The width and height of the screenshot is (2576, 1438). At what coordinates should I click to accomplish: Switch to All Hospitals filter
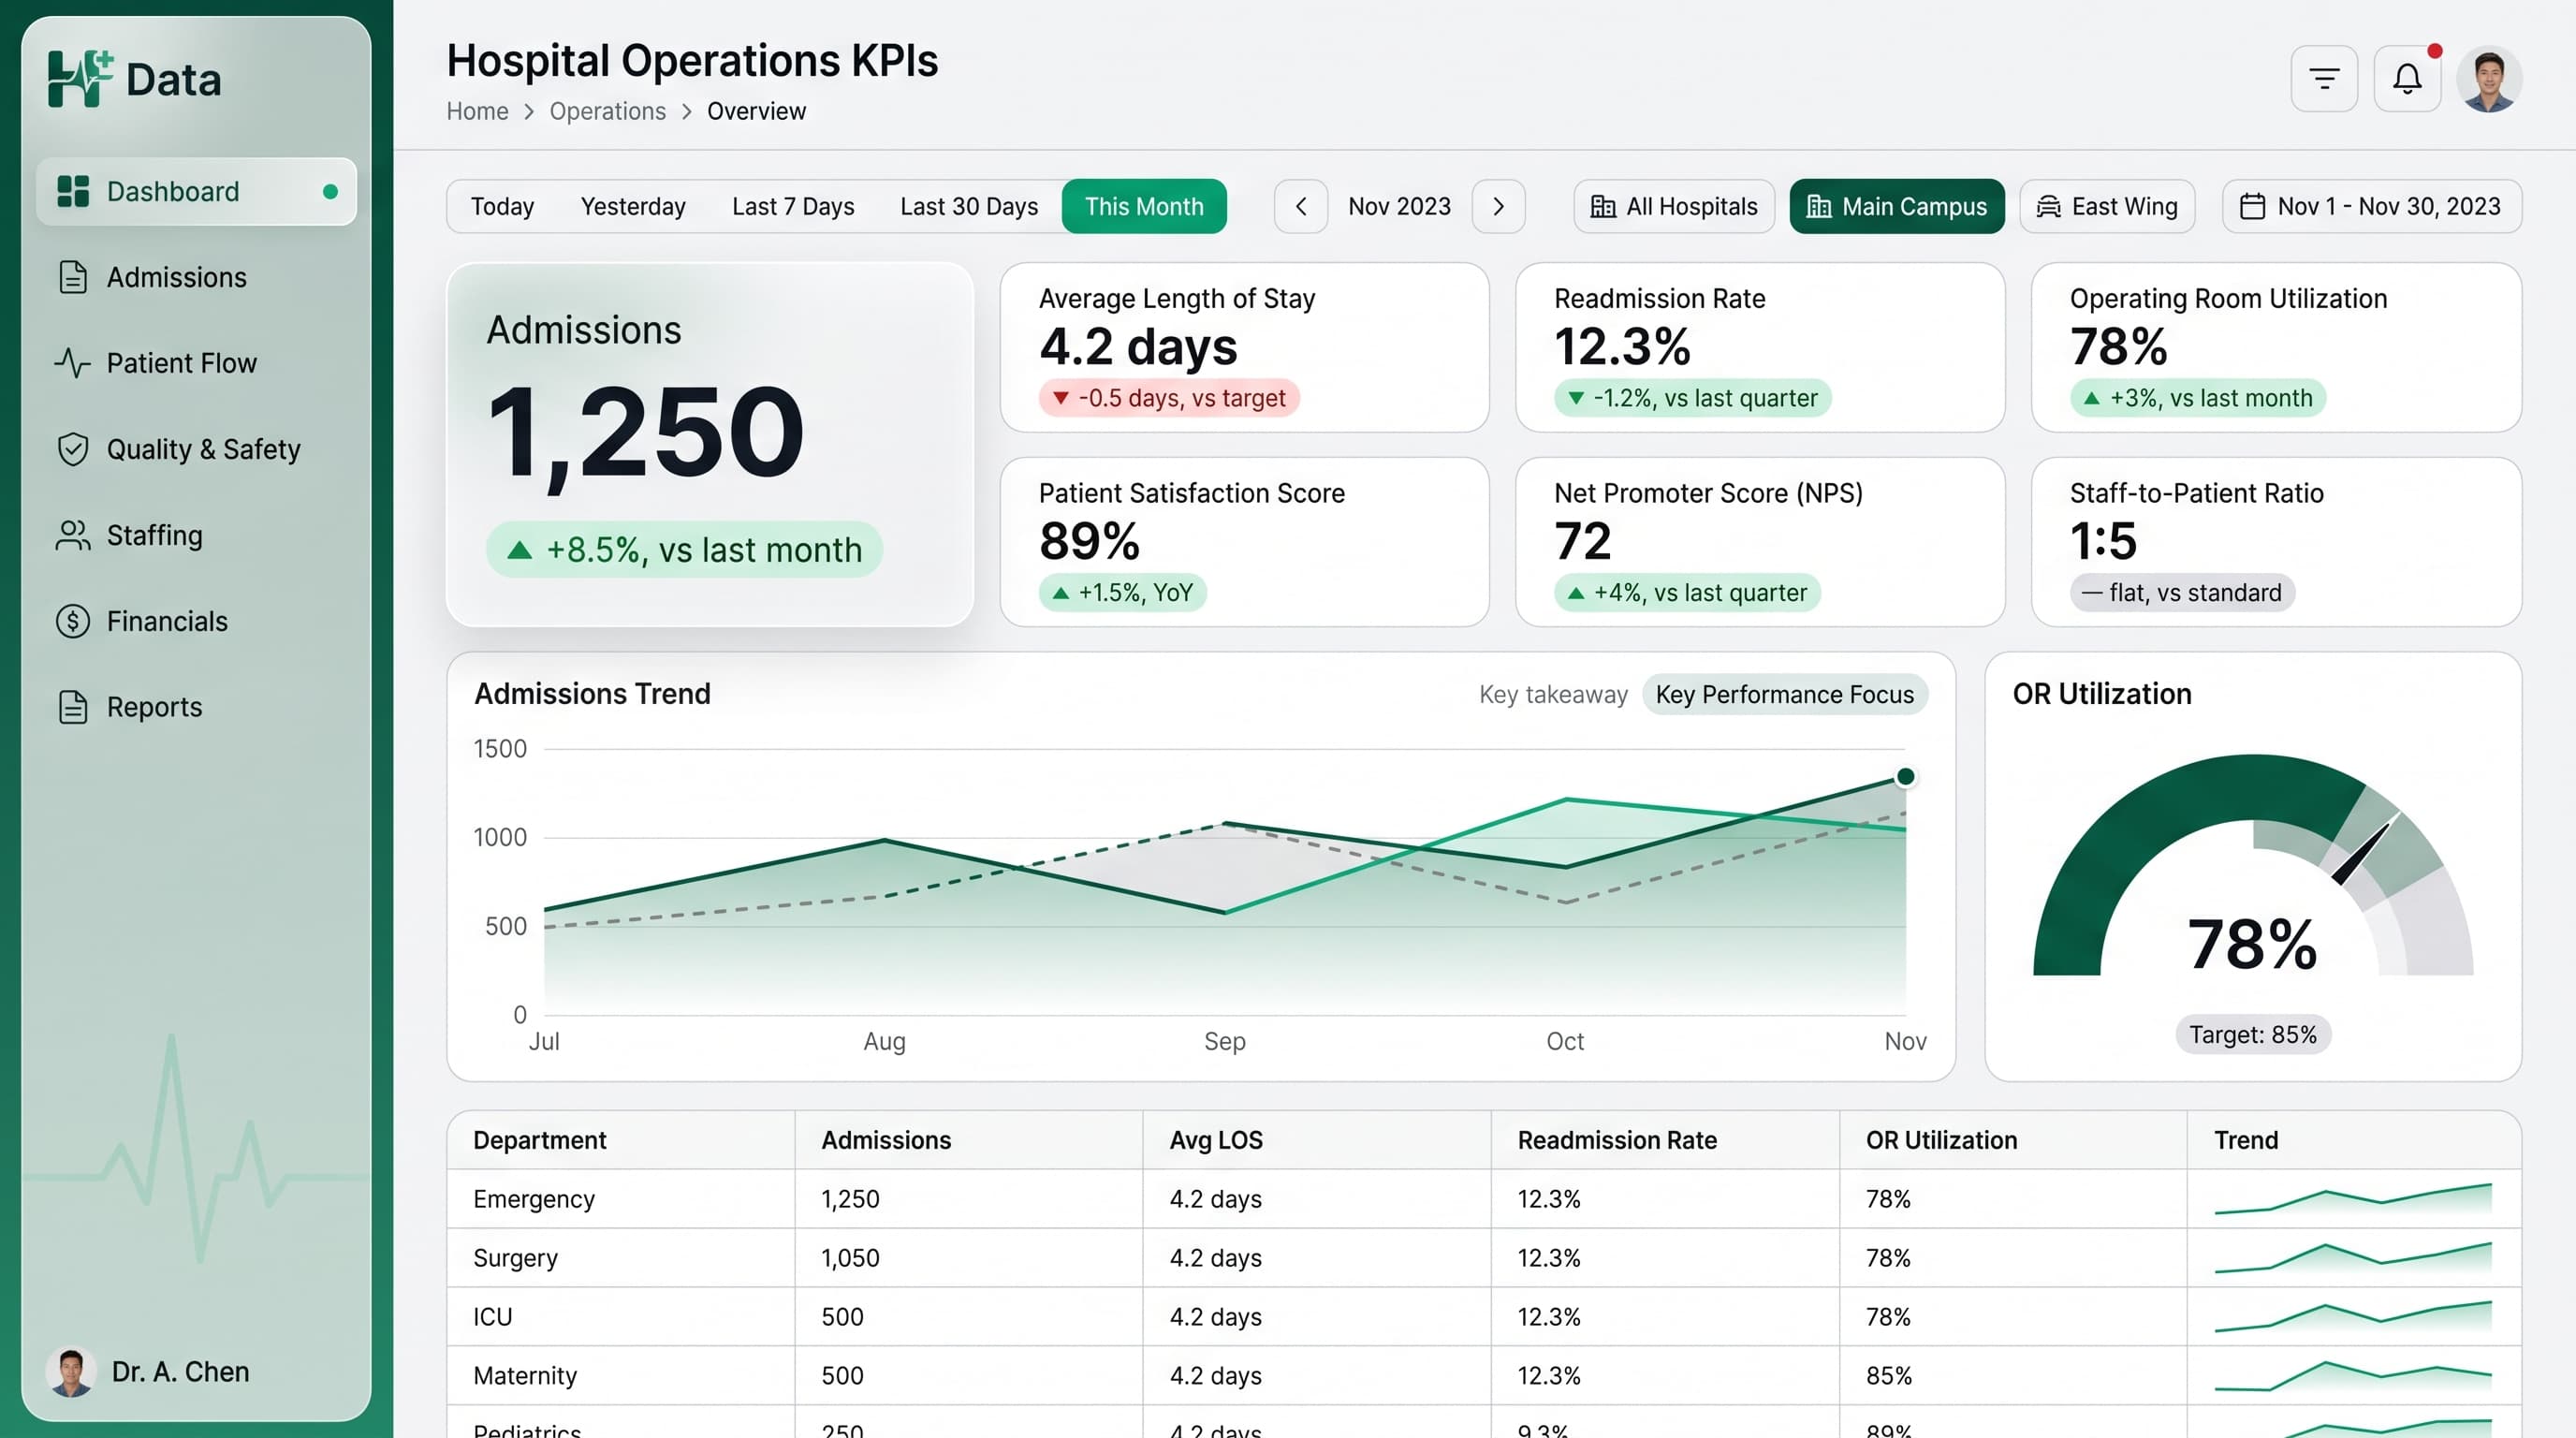(x=1674, y=206)
